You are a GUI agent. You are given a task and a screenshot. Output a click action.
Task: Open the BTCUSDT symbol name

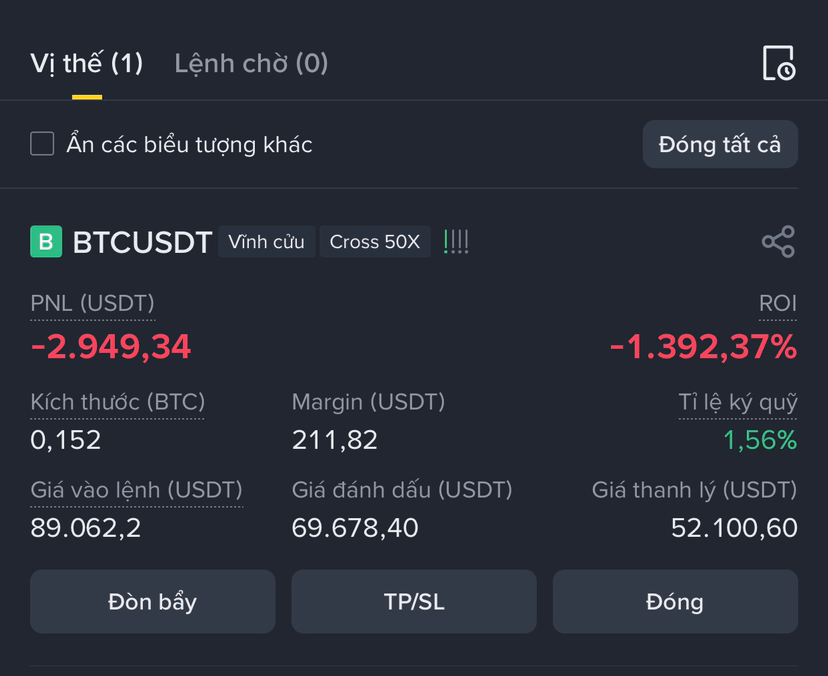point(142,242)
